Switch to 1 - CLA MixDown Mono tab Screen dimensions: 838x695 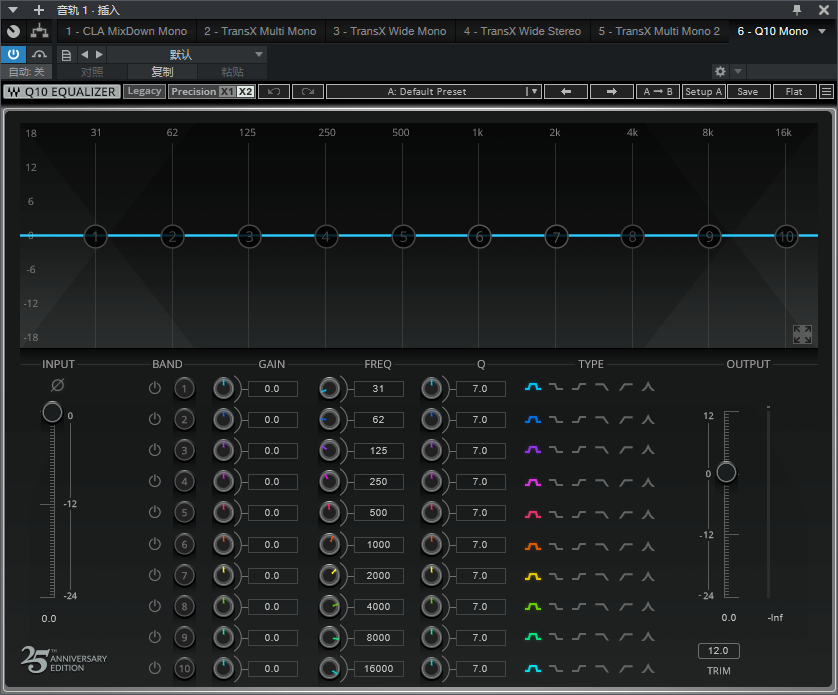coord(126,31)
